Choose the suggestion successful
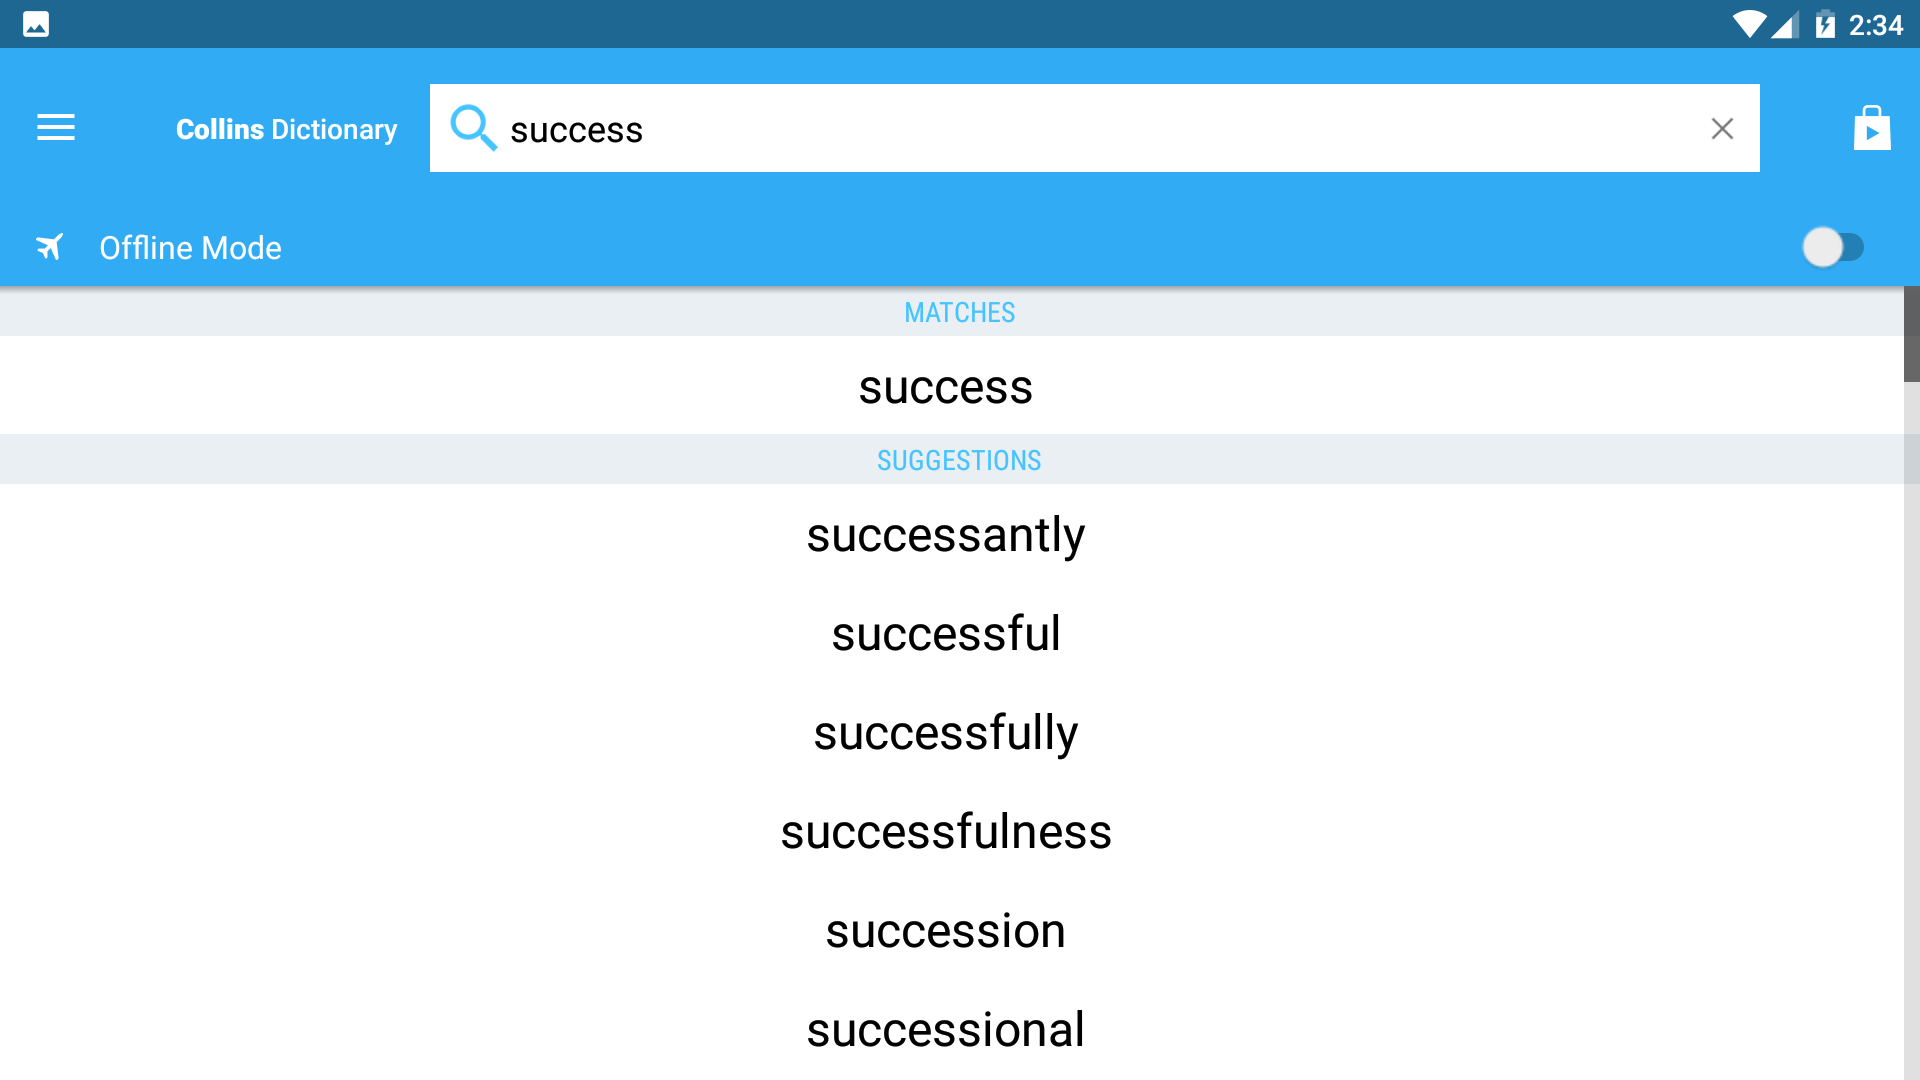The image size is (1920, 1080). (x=952, y=633)
